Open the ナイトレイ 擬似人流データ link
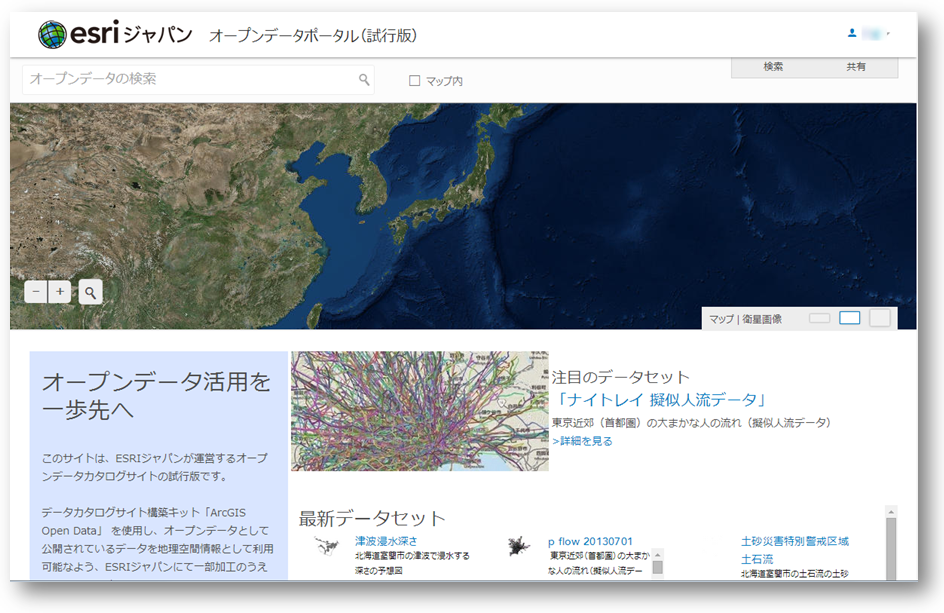The image size is (944, 613). click(x=660, y=400)
